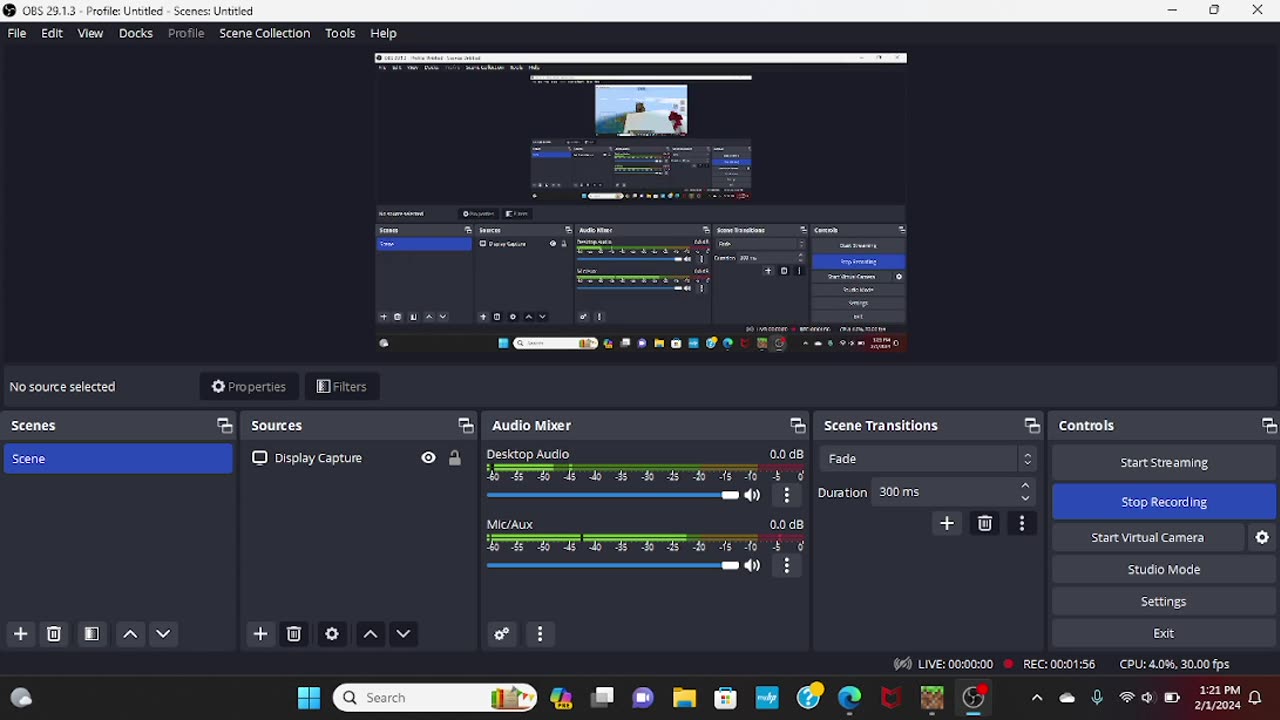Open Microsoft Edge from taskbar
1280x720 pixels.
[849, 697]
